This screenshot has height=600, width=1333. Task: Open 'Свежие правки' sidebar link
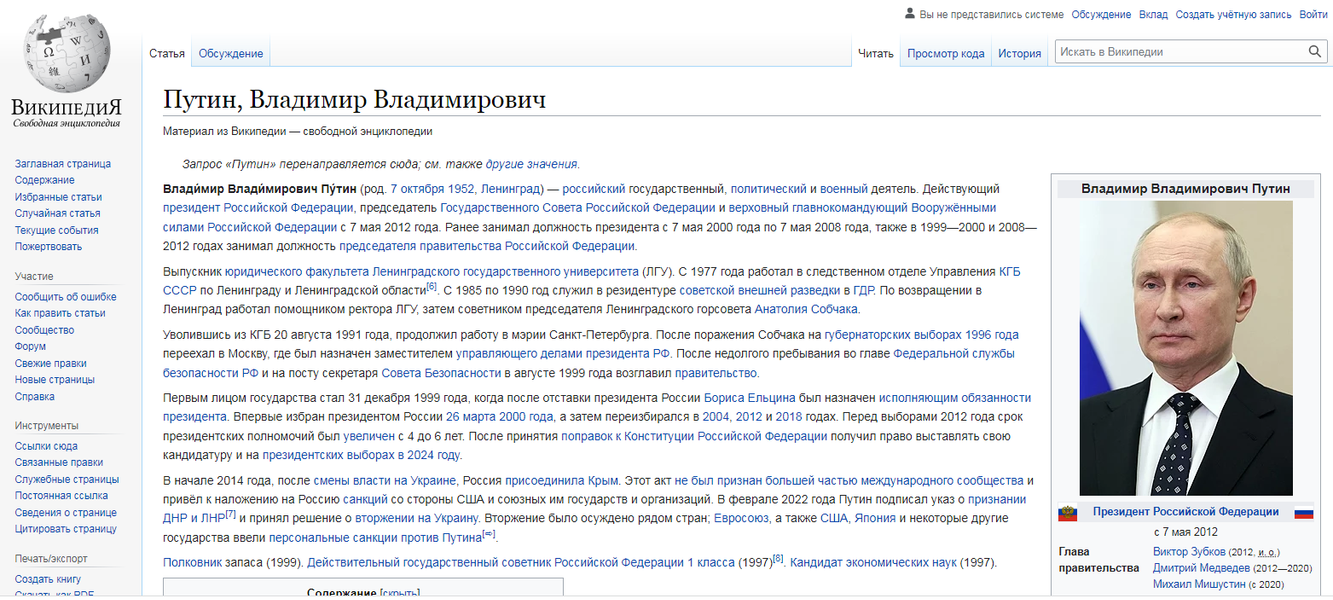click(x=51, y=364)
